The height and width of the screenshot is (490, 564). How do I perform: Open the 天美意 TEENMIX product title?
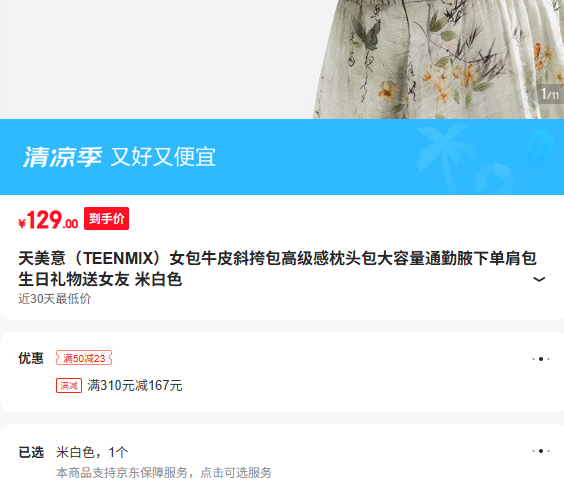(277, 268)
